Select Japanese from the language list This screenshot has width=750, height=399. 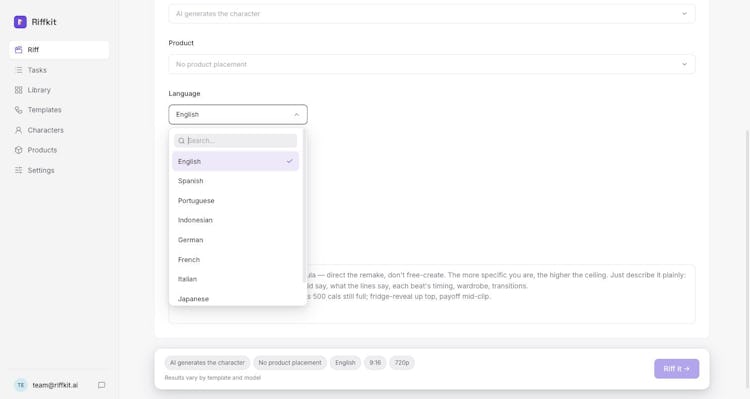(x=235, y=299)
